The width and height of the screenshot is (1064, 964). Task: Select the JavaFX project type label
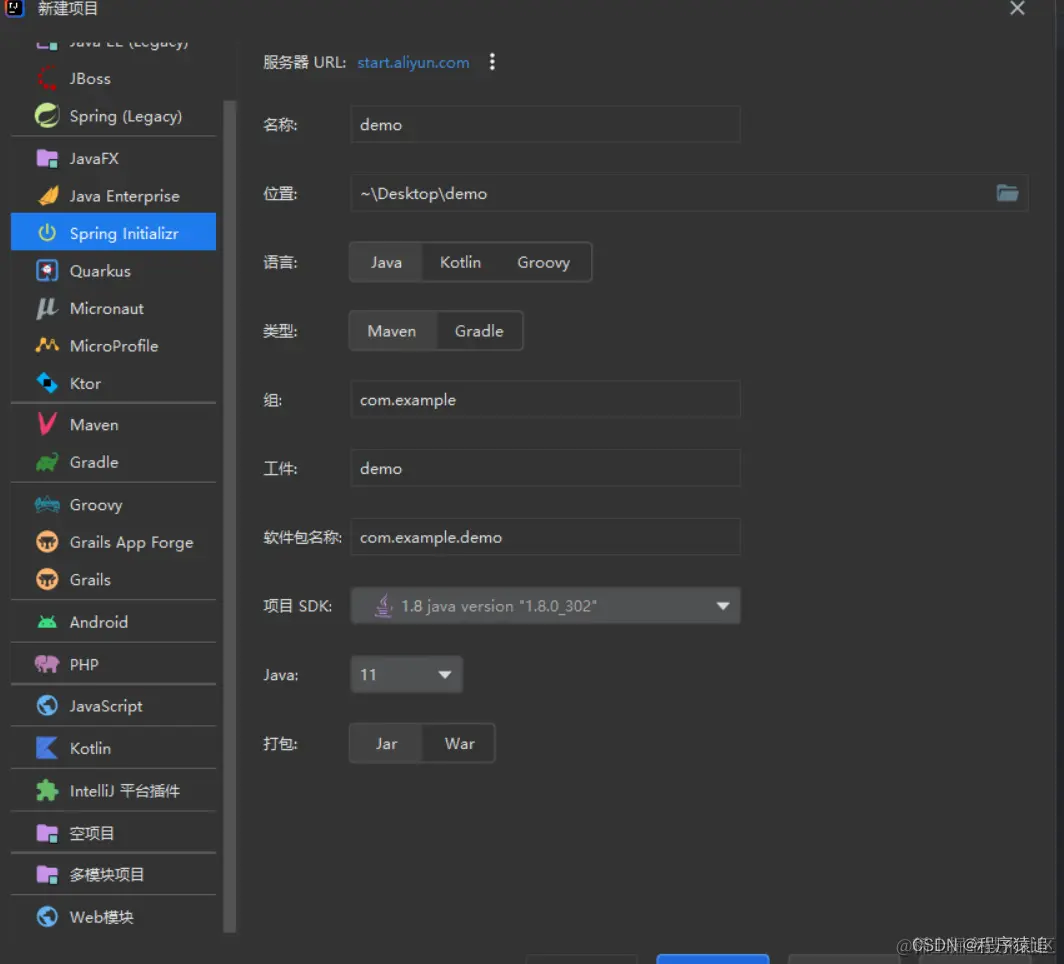pyautogui.click(x=94, y=159)
